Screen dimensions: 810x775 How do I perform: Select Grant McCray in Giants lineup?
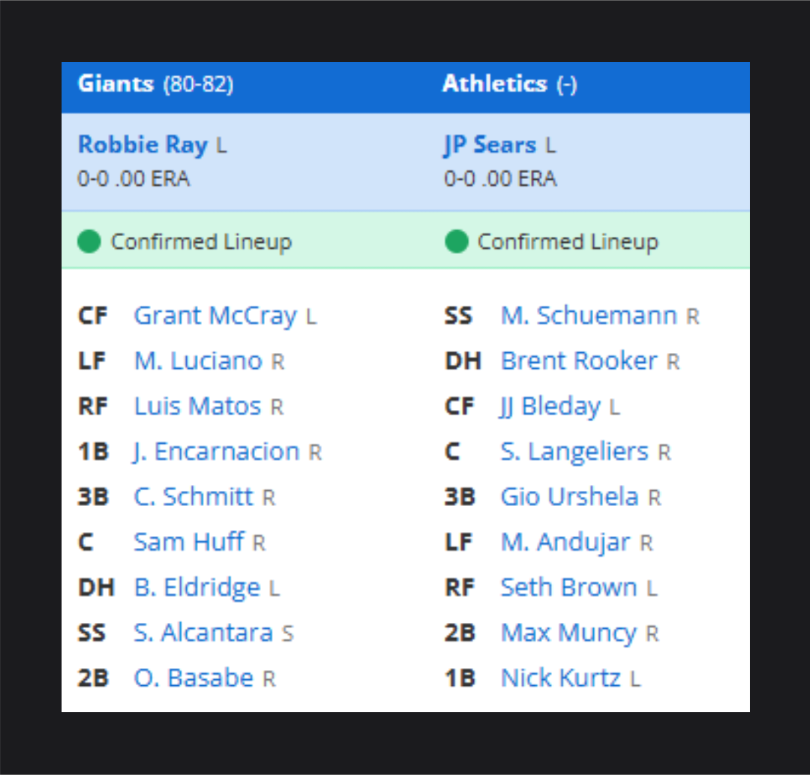[215, 316]
